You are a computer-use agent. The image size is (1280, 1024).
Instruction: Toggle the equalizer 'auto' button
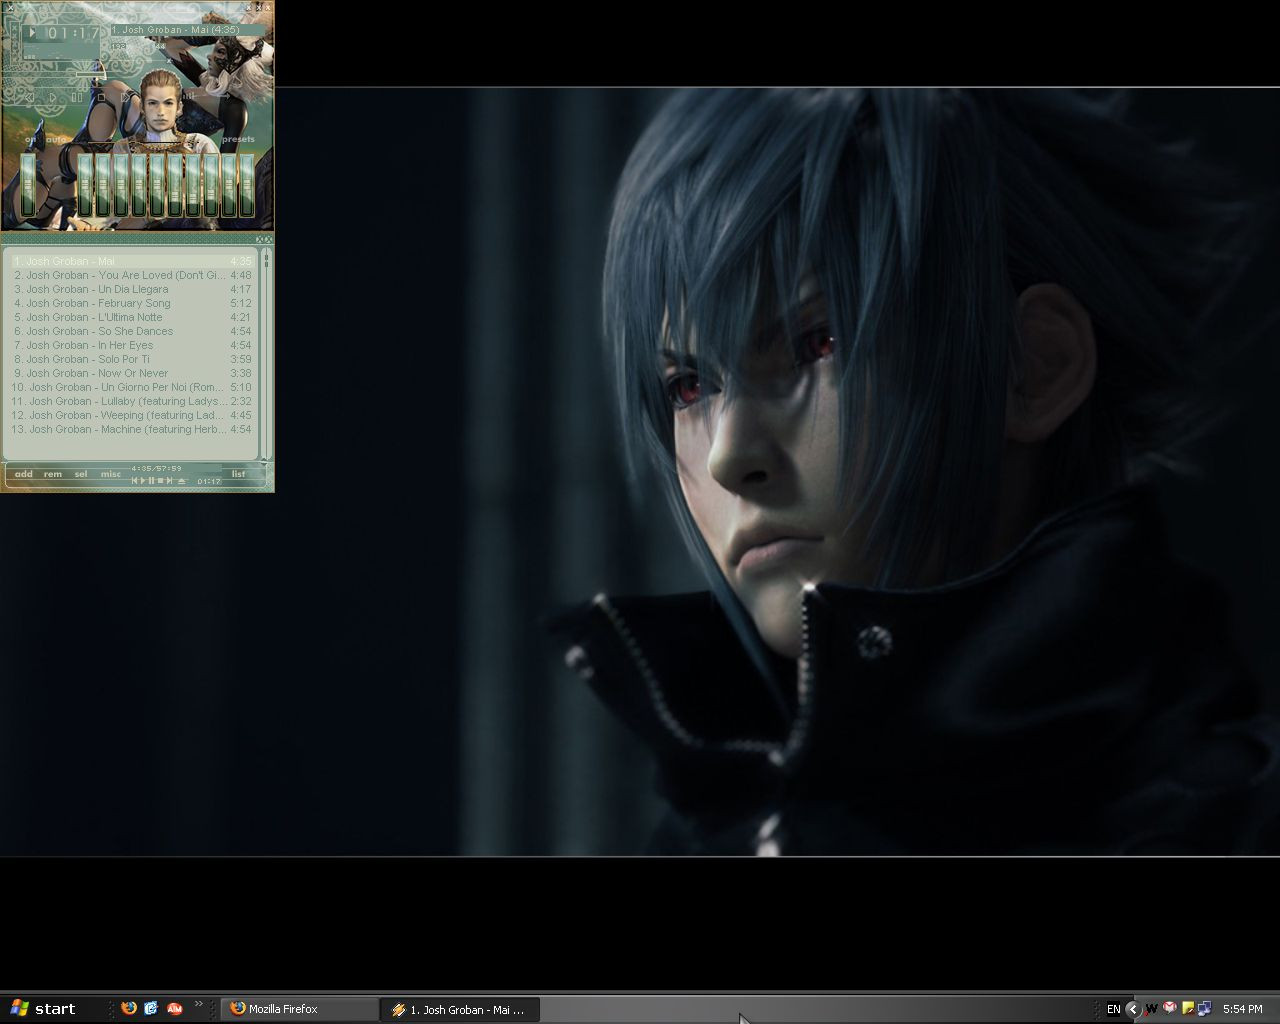[56, 140]
